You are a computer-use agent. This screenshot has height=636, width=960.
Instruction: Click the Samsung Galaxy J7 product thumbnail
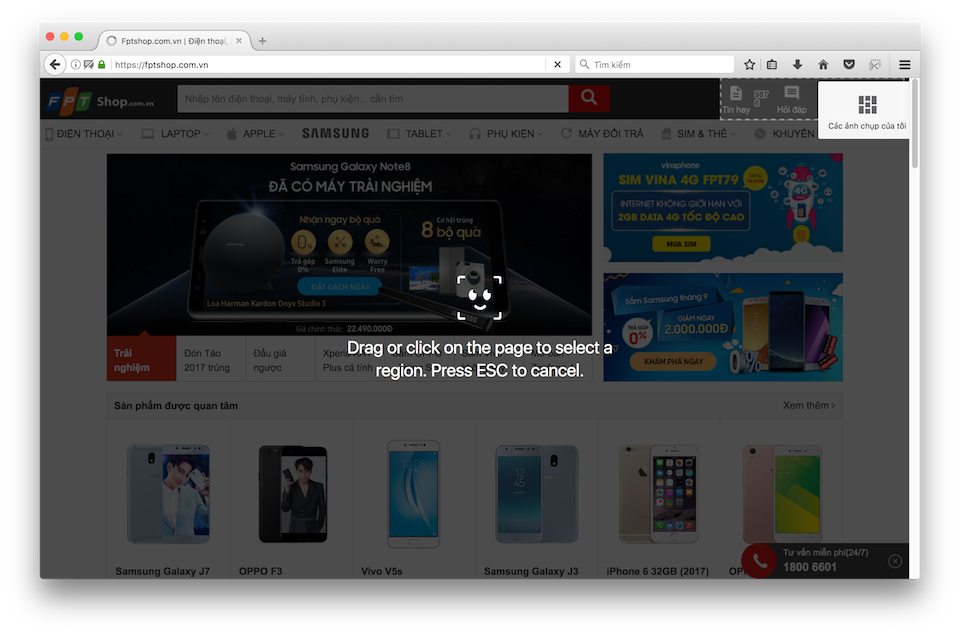(167, 493)
